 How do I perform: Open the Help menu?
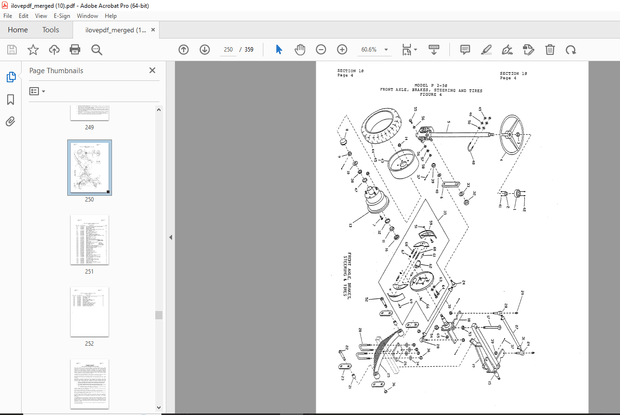(111, 16)
